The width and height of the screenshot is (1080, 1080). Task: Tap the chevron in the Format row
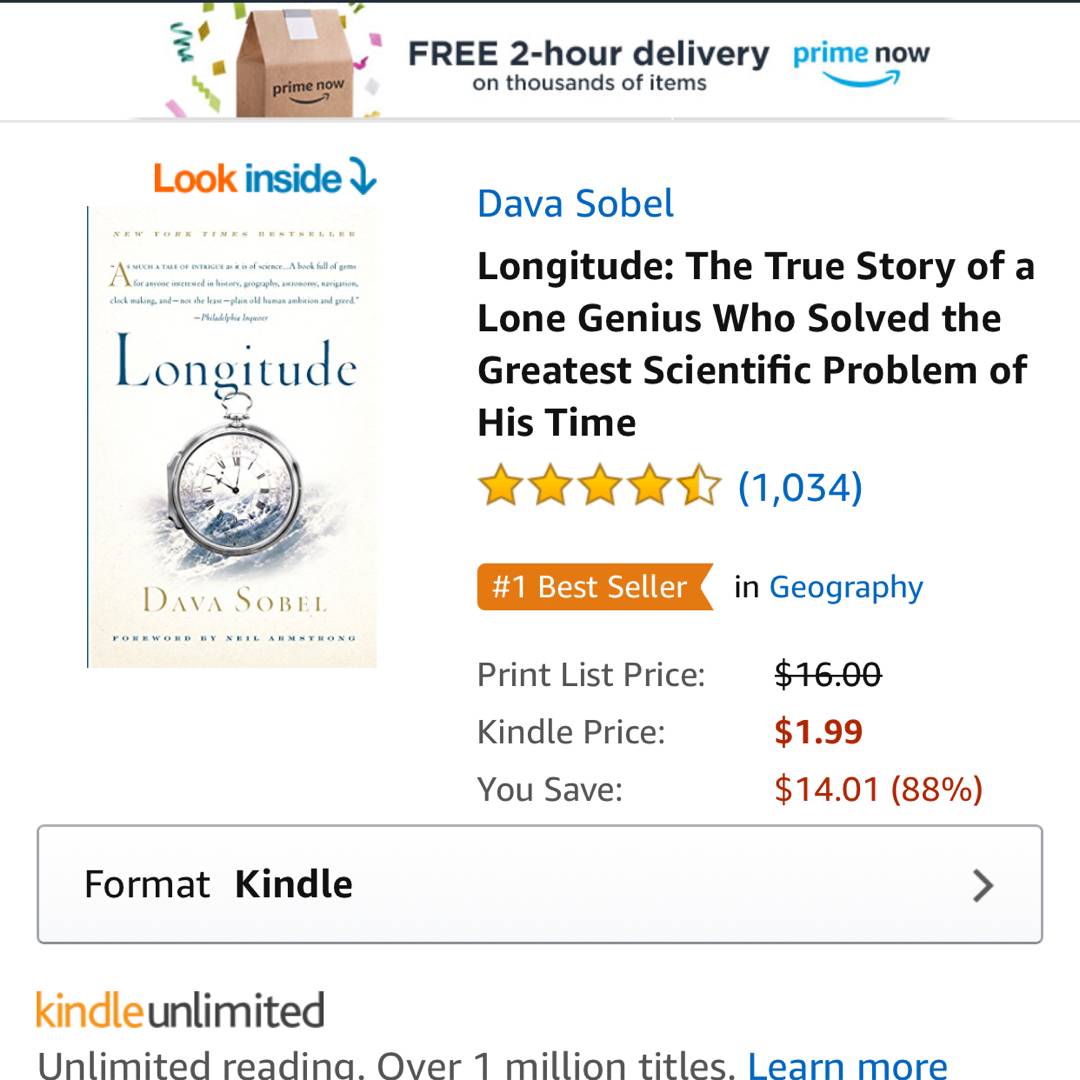[x=983, y=885]
